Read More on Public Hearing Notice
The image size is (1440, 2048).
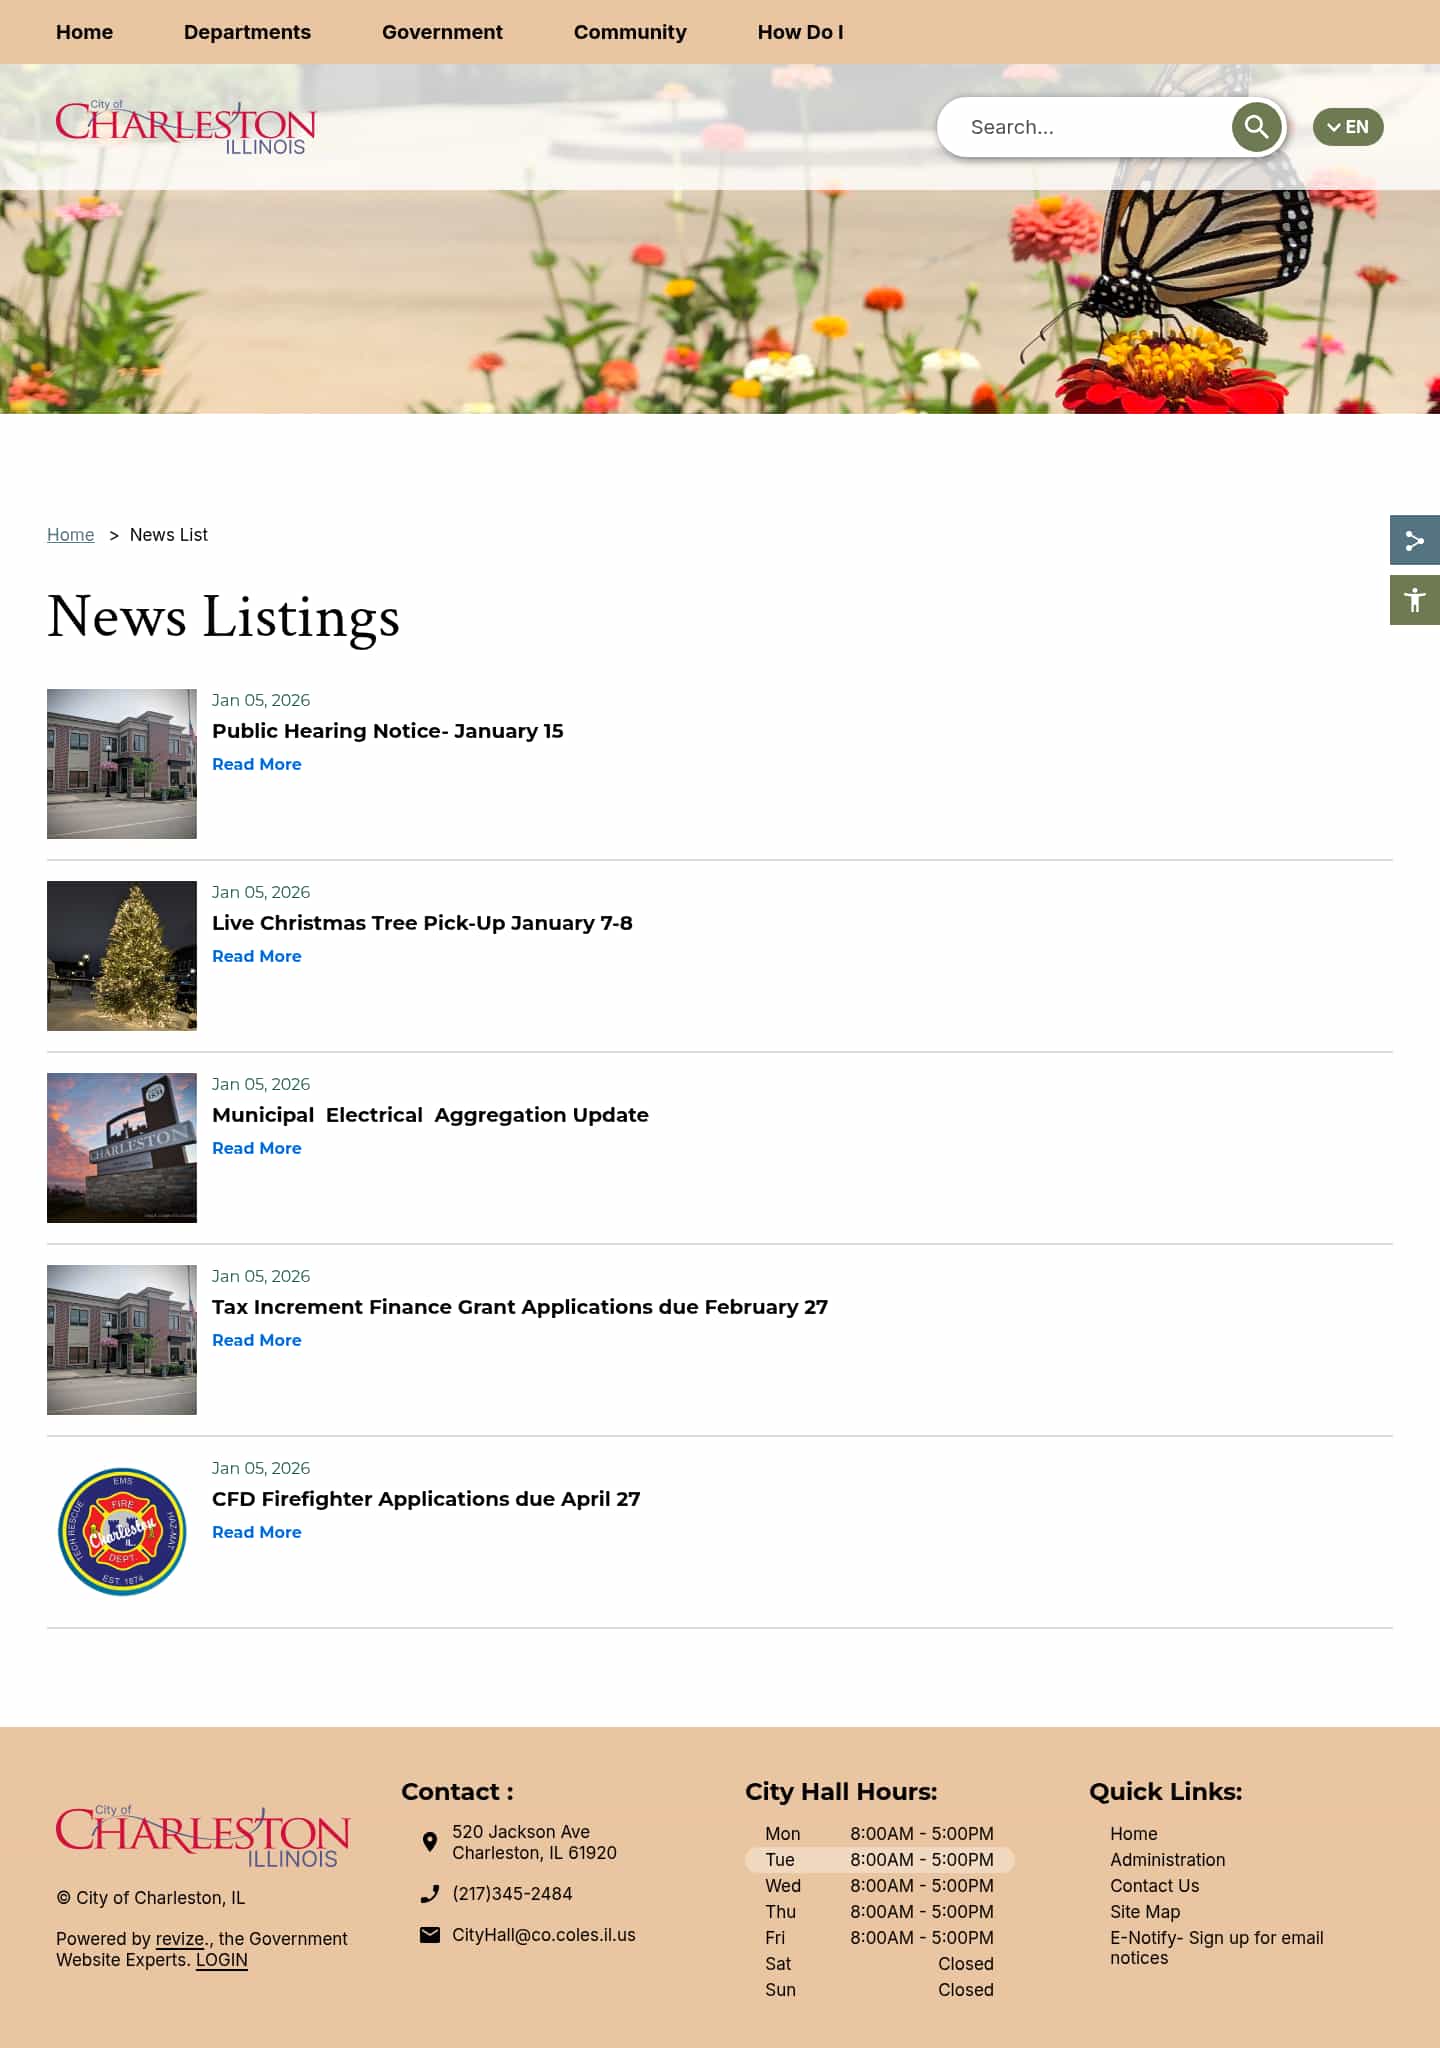click(x=256, y=764)
